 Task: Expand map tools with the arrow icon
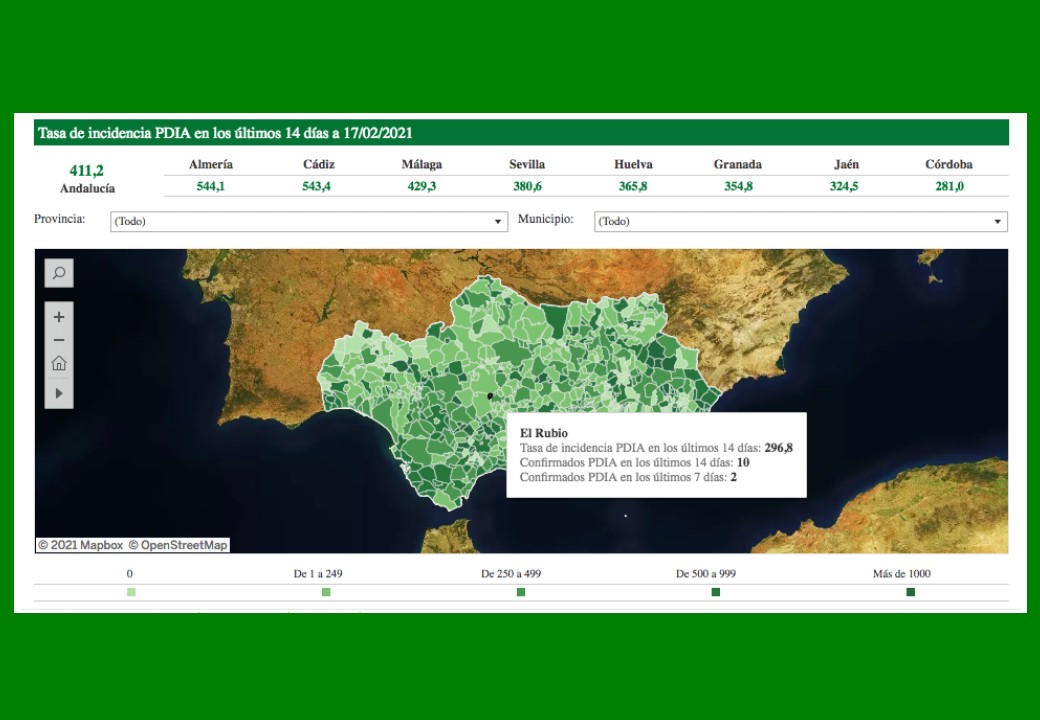(59, 393)
